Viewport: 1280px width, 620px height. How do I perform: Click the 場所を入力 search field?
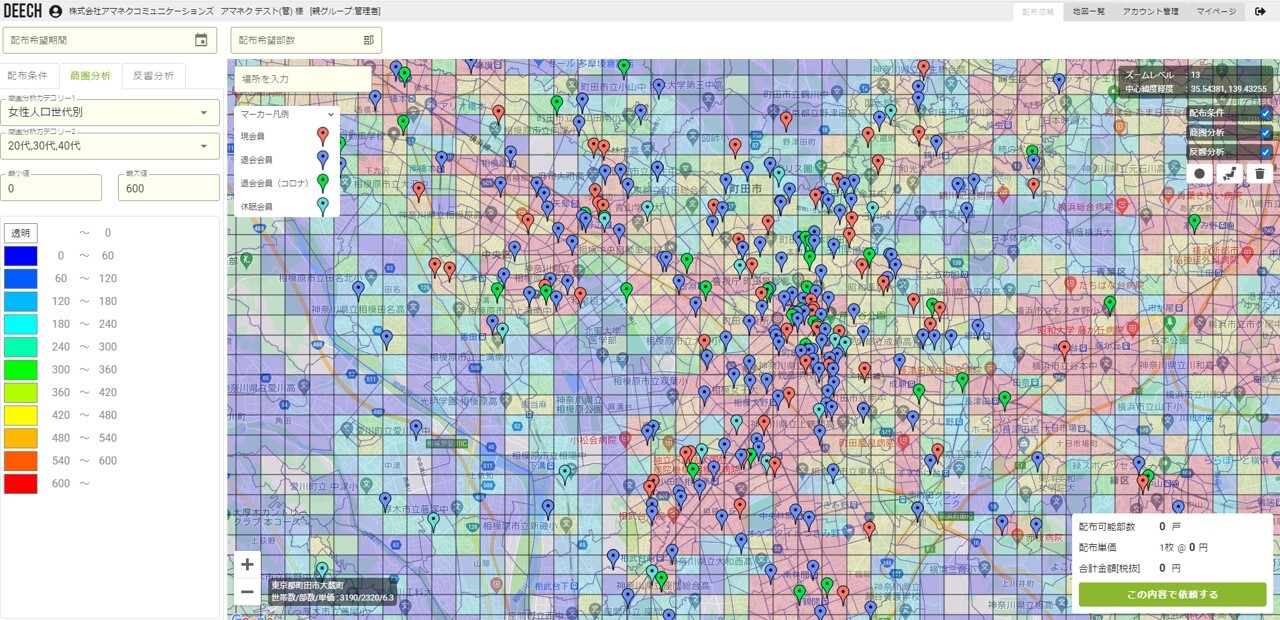coord(302,79)
